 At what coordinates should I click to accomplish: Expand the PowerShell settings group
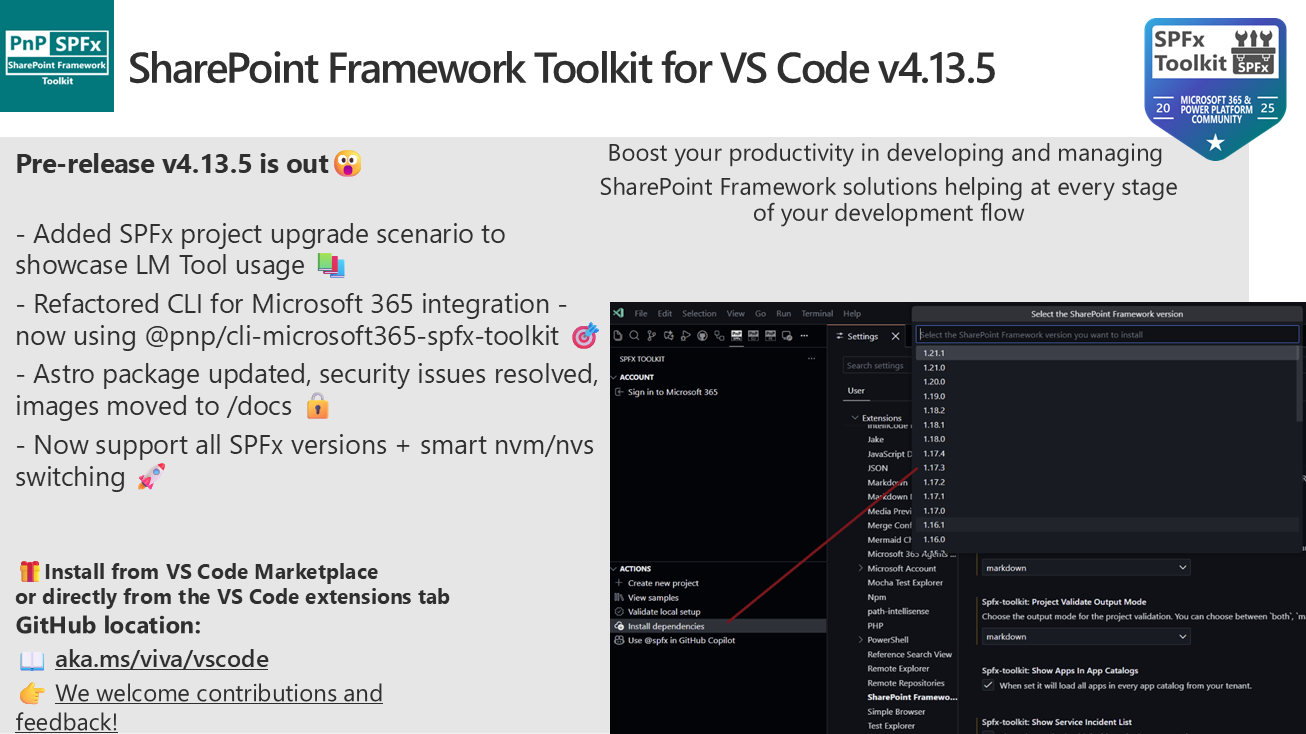(860, 640)
